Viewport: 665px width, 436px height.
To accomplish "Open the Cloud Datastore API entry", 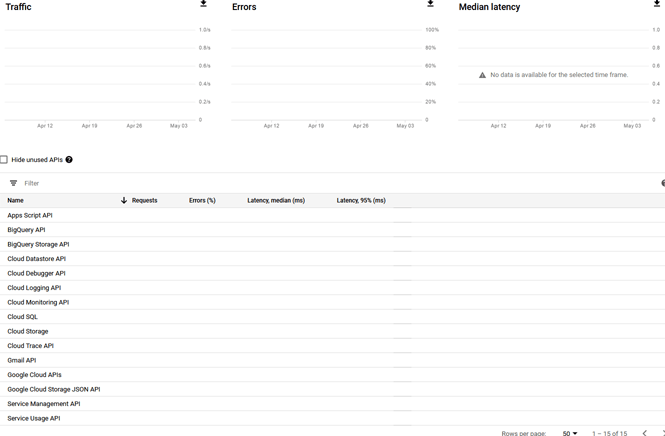I will point(36,258).
